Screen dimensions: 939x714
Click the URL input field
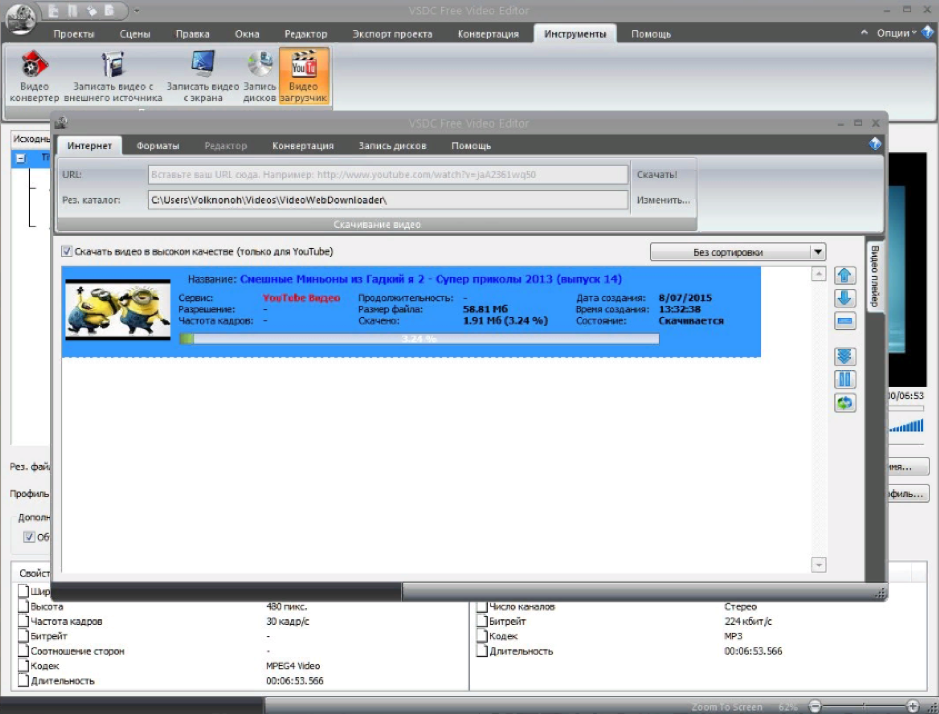[x=388, y=175]
